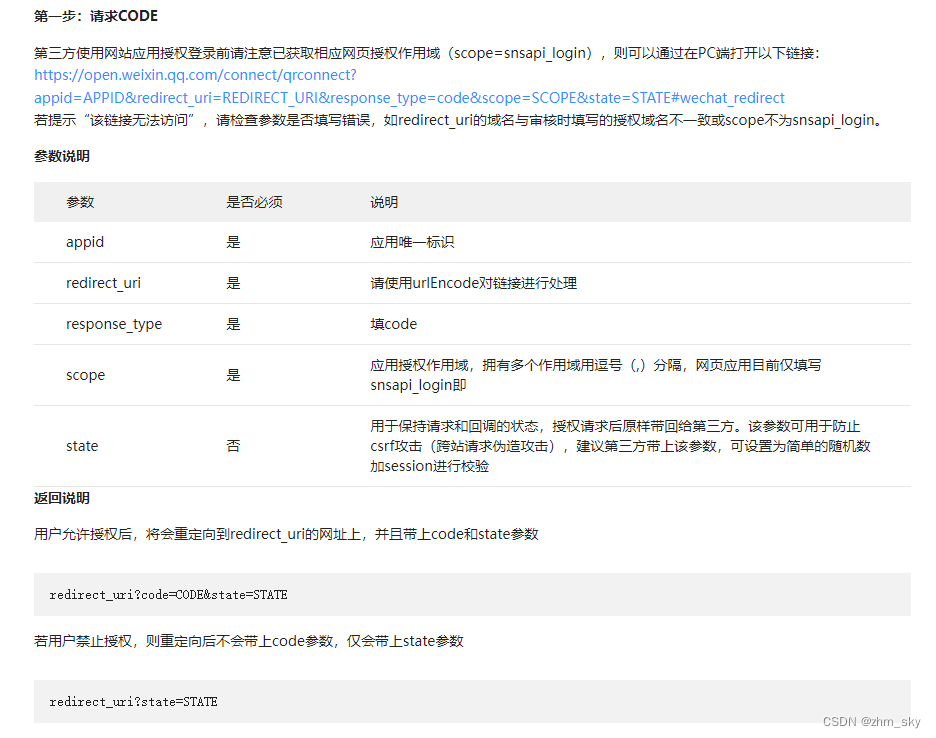
Task: Click the 'state' parameter cell
Action: pyautogui.click(x=82, y=446)
